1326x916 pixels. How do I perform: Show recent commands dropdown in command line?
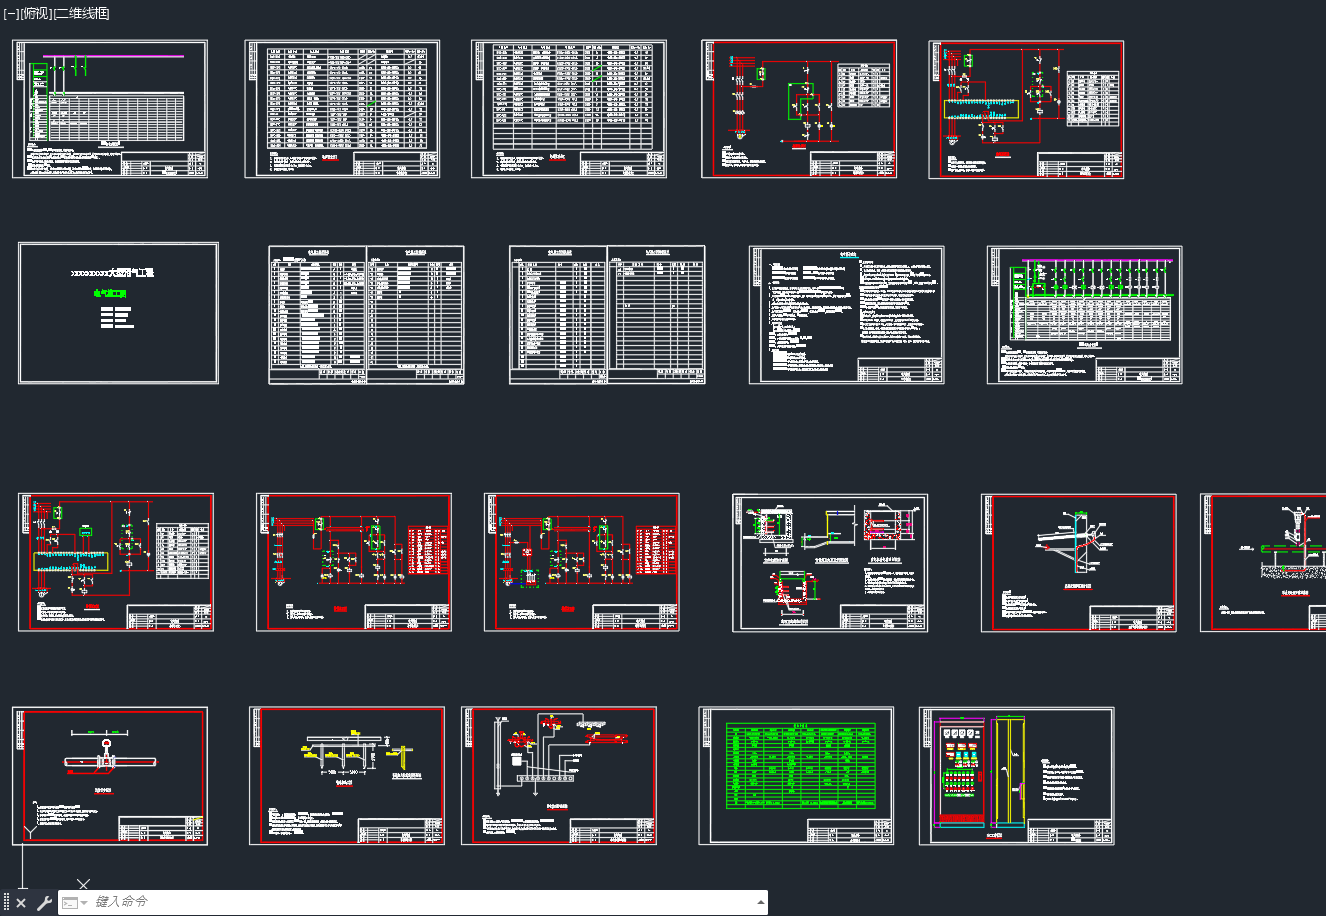[x=74, y=903]
